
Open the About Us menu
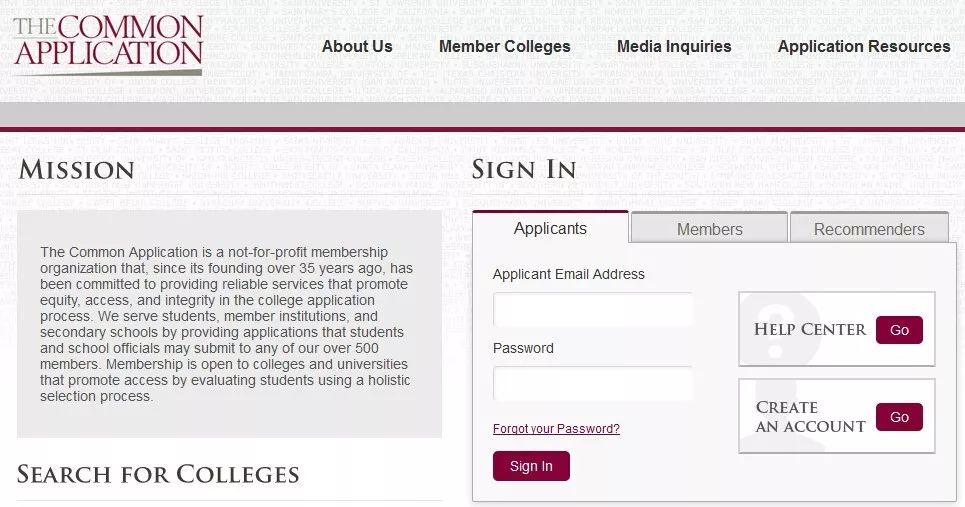357,47
